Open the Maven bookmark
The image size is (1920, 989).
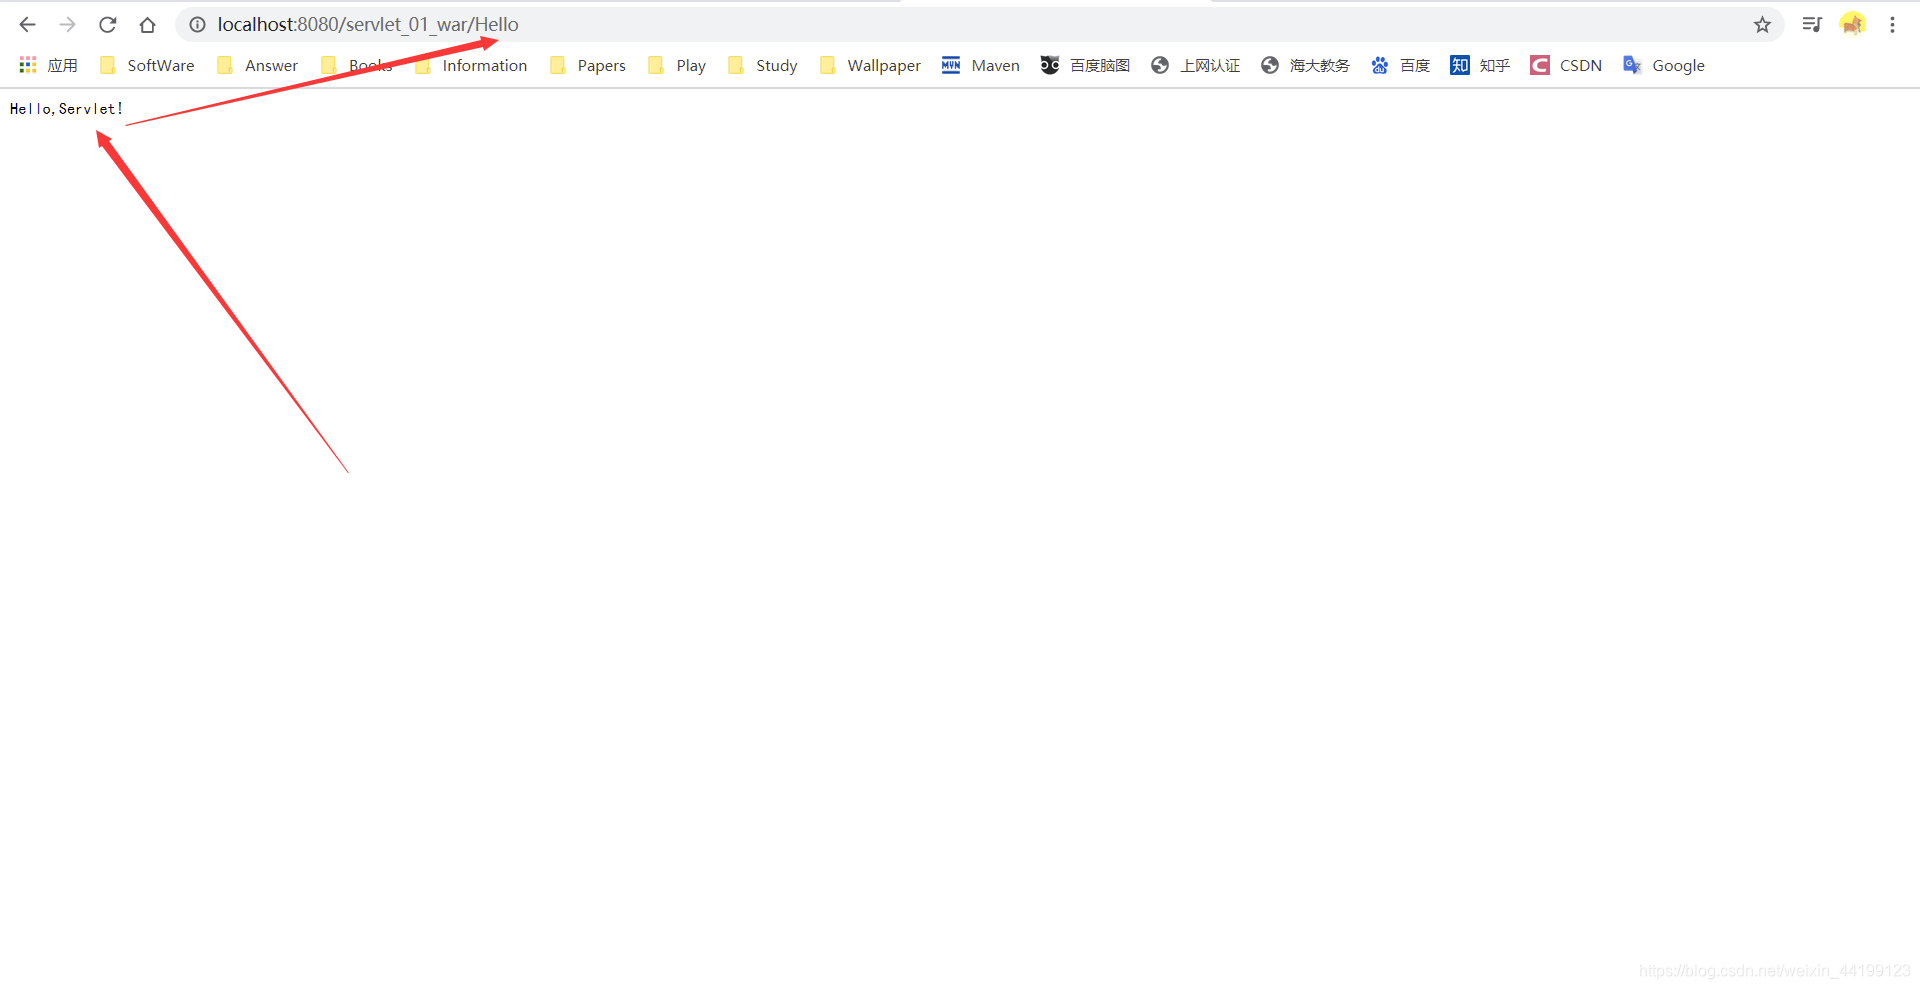[x=981, y=66]
